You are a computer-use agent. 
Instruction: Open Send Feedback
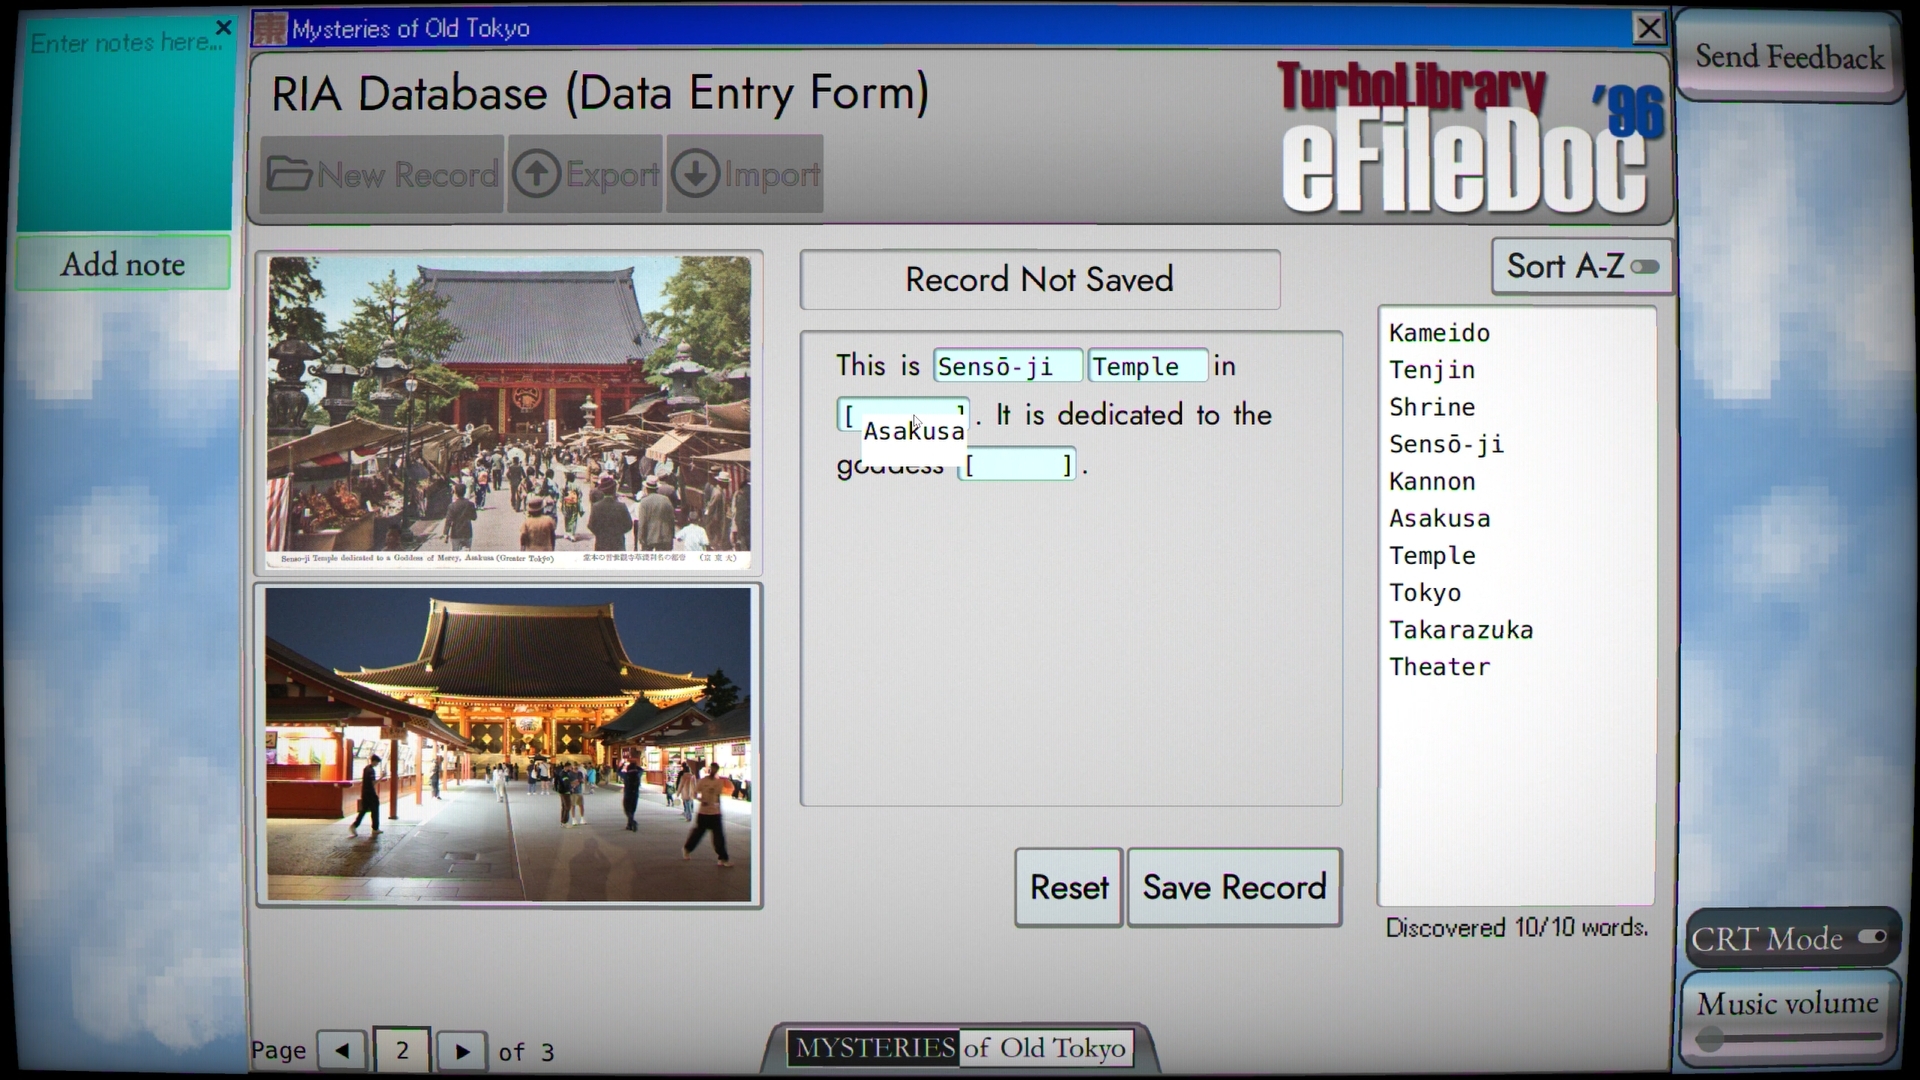(x=1789, y=57)
